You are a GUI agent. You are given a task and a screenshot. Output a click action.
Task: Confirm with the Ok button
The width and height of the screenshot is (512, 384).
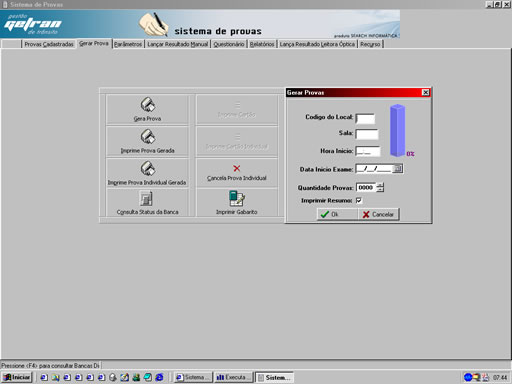[x=337, y=214]
